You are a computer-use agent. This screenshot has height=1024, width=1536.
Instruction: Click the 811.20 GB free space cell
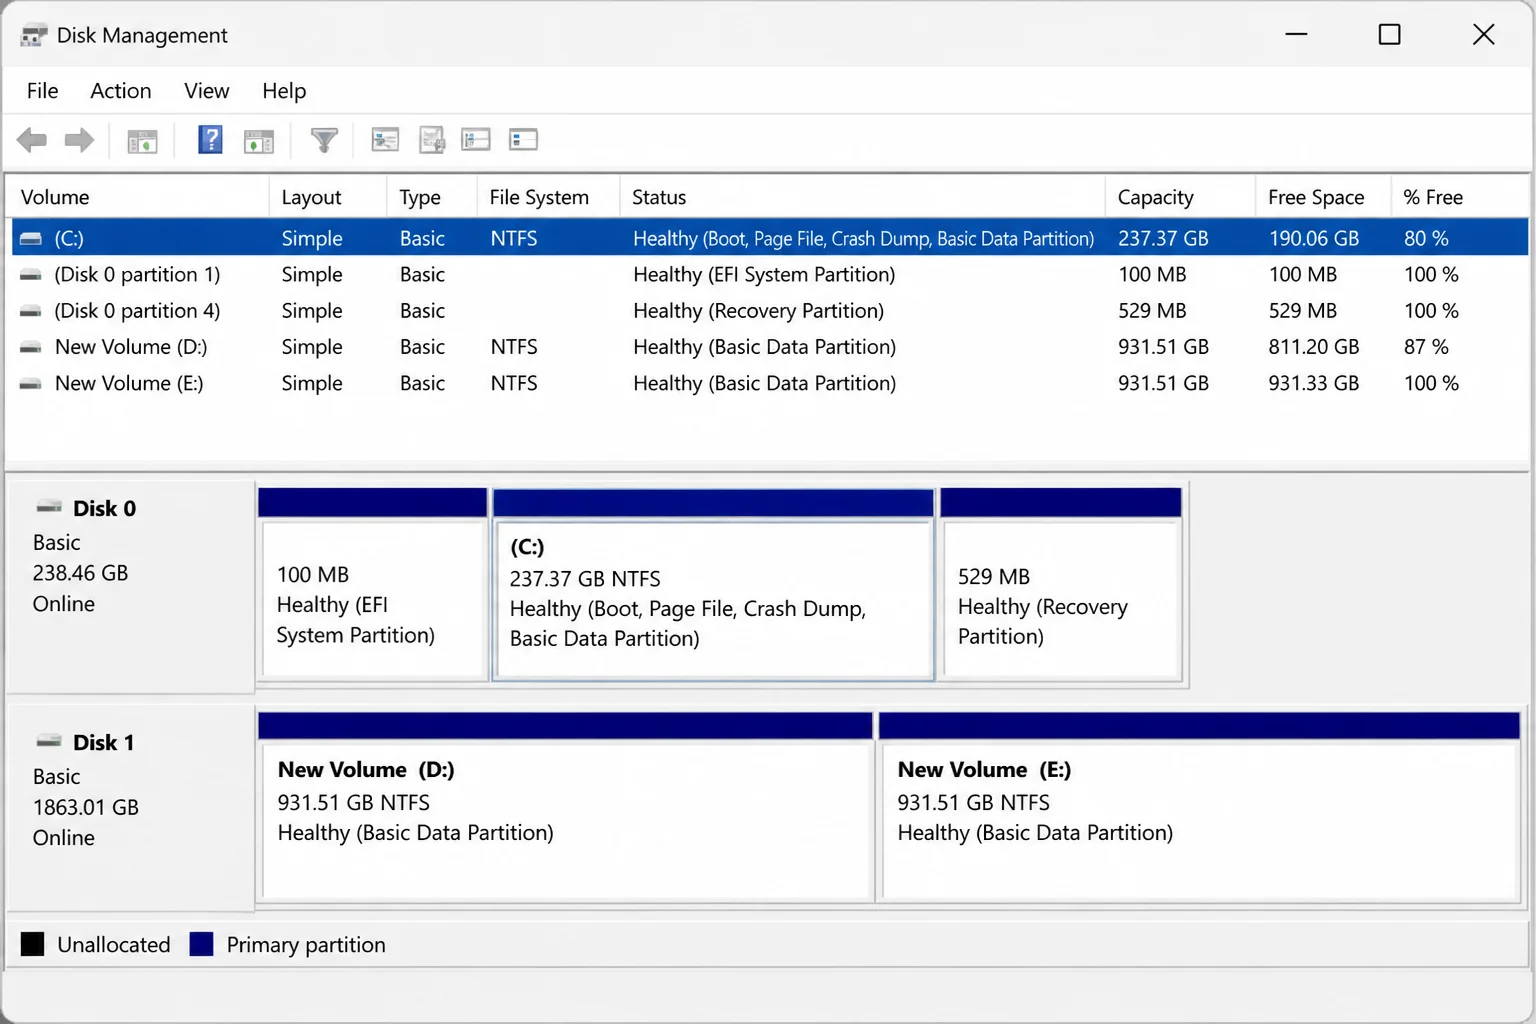(x=1313, y=347)
